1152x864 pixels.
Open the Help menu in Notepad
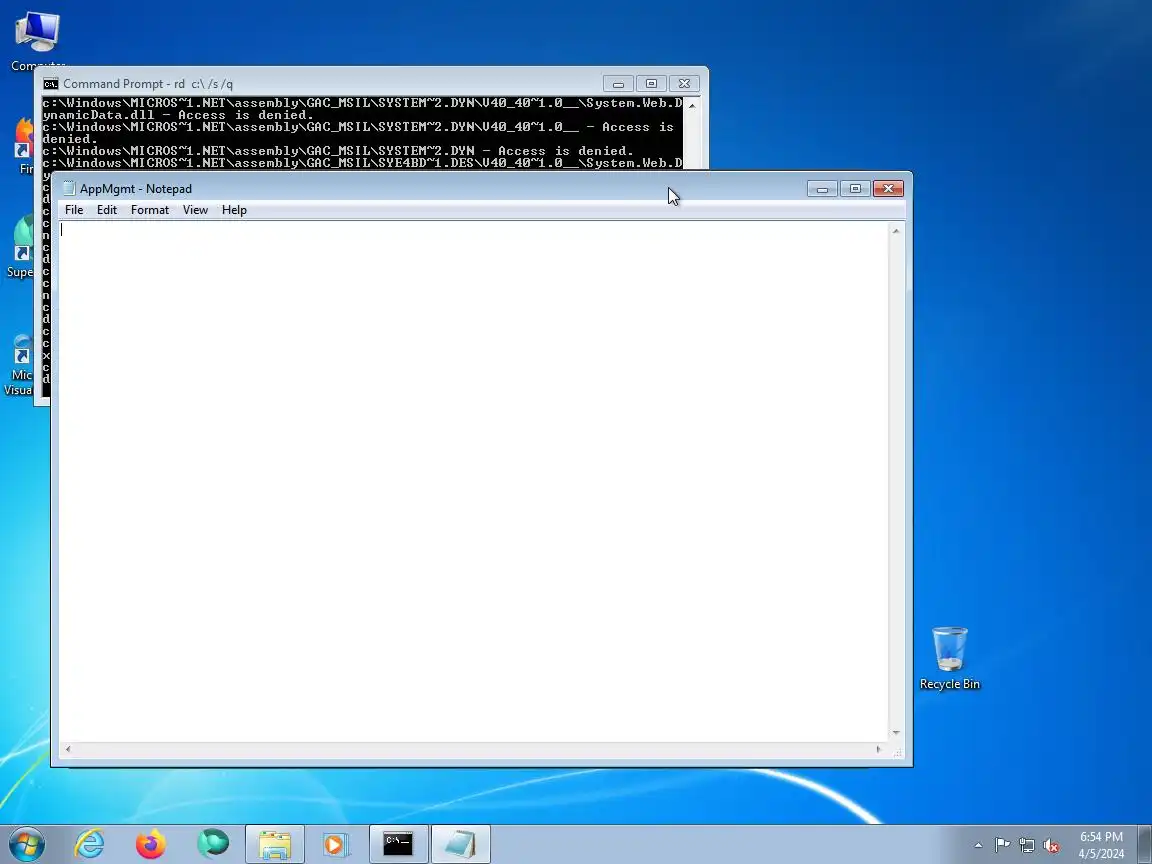coord(234,210)
